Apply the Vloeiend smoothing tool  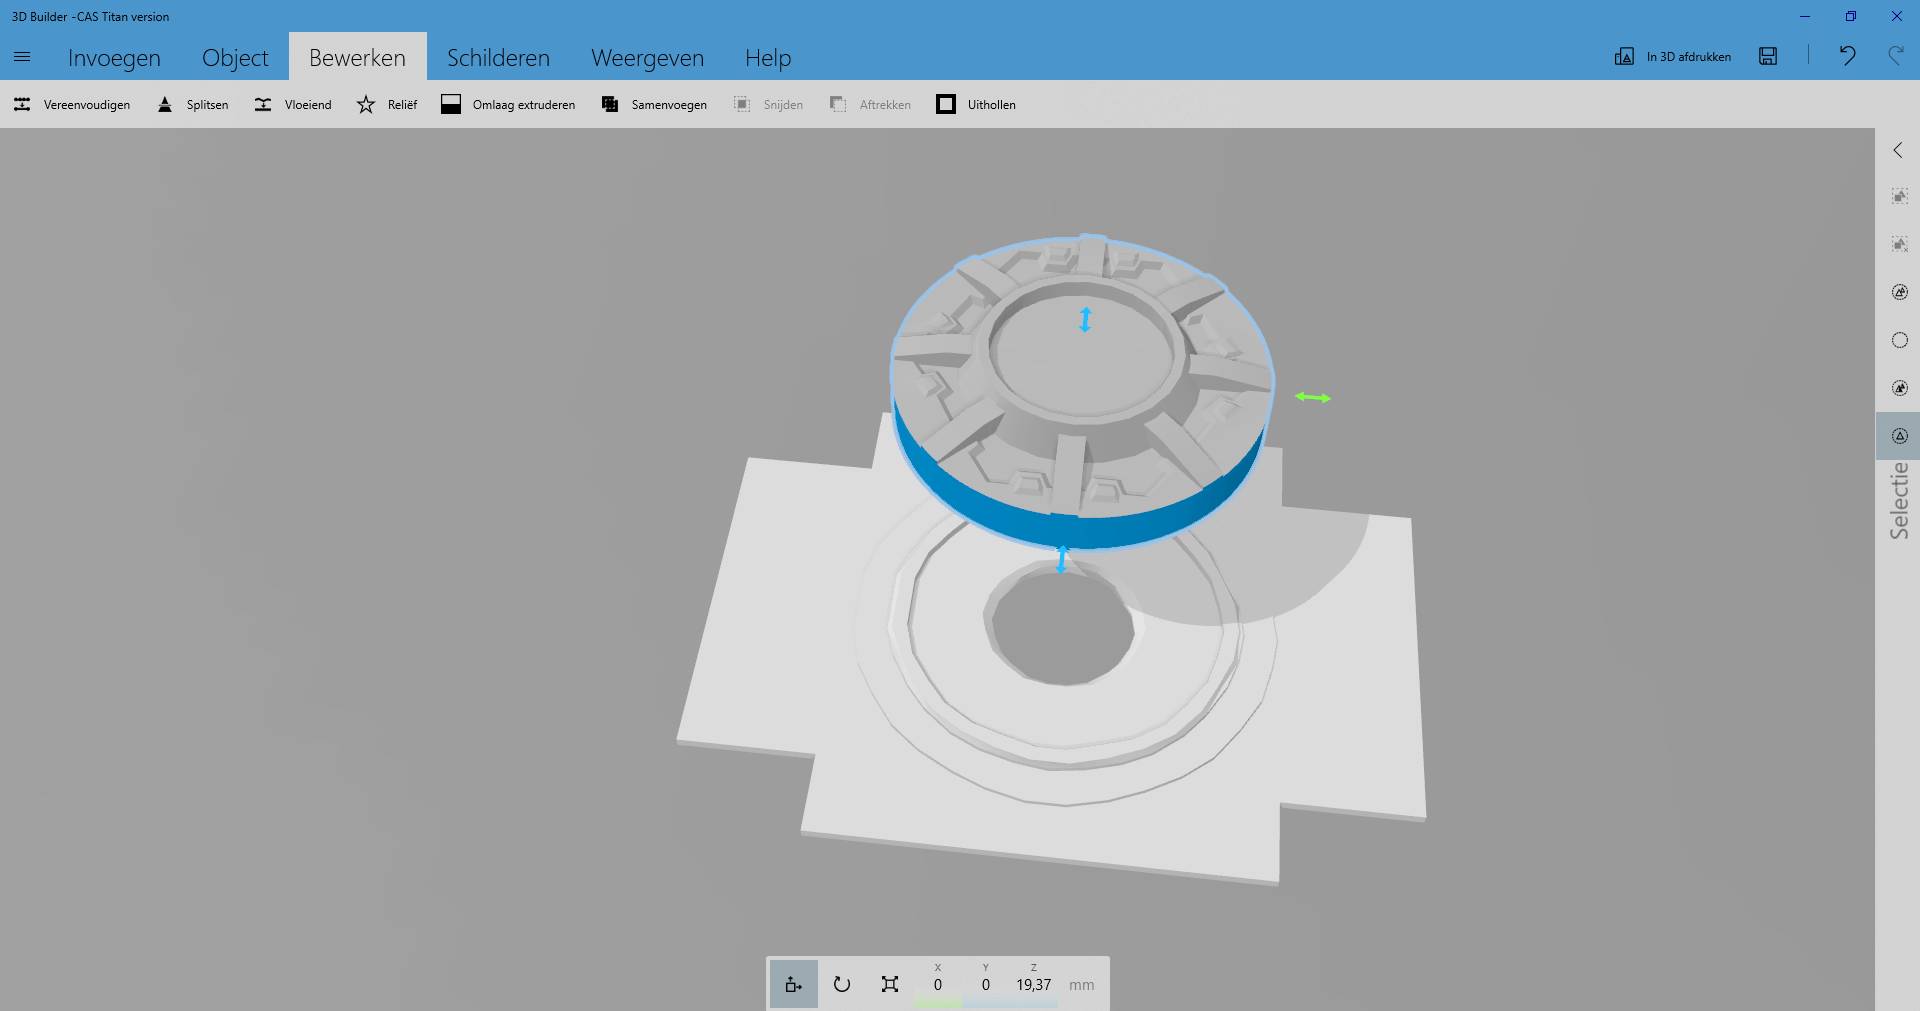(292, 105)
